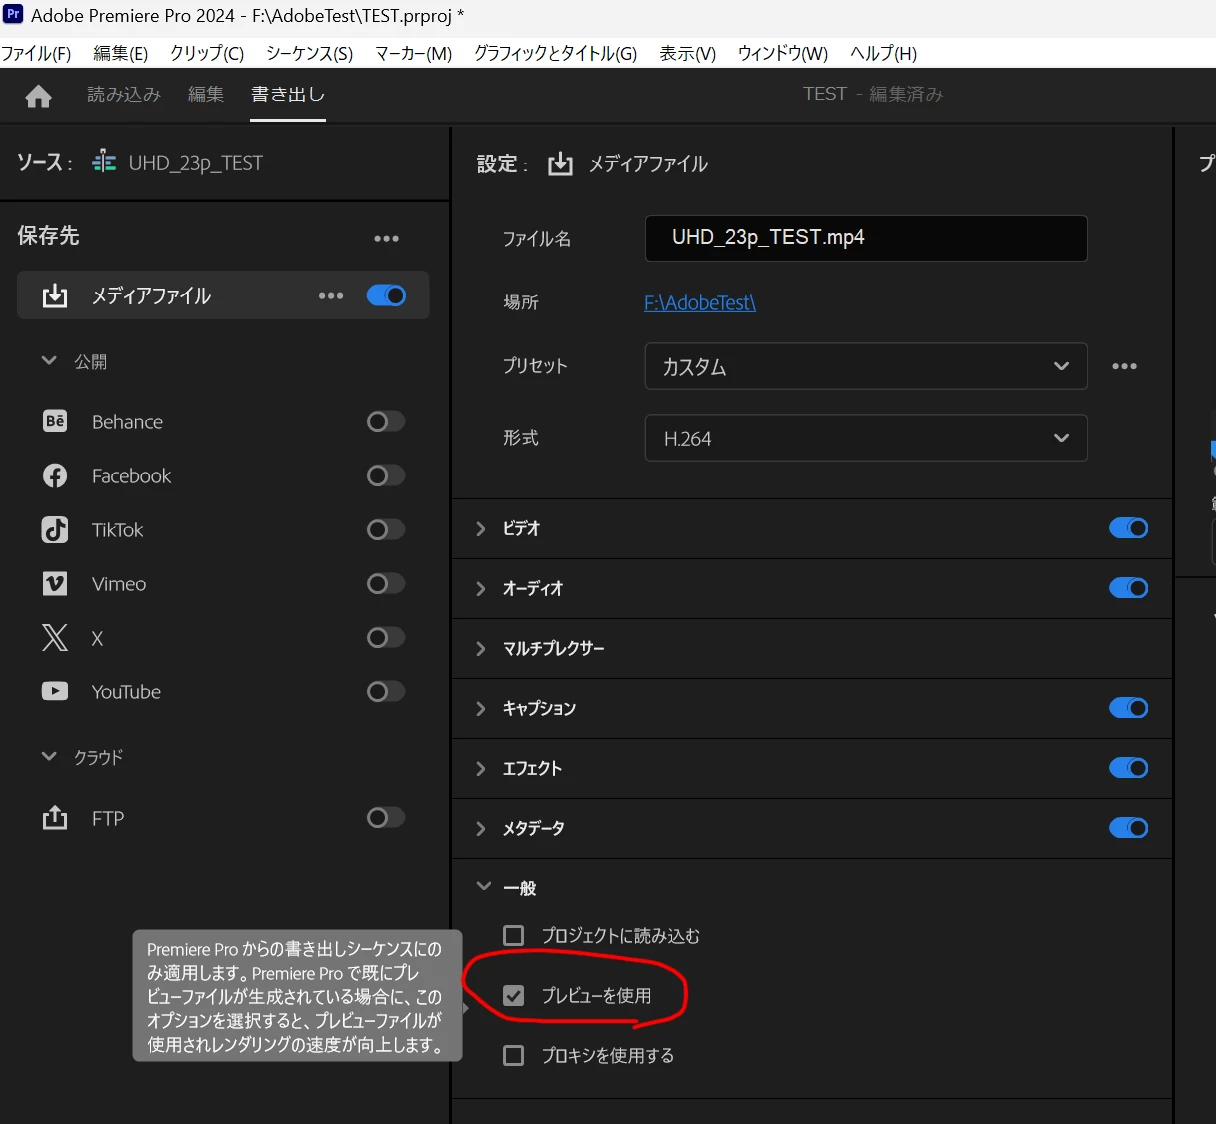Open the 表示(V) menu
The image size is (1216, 1124).
(688, 53)
